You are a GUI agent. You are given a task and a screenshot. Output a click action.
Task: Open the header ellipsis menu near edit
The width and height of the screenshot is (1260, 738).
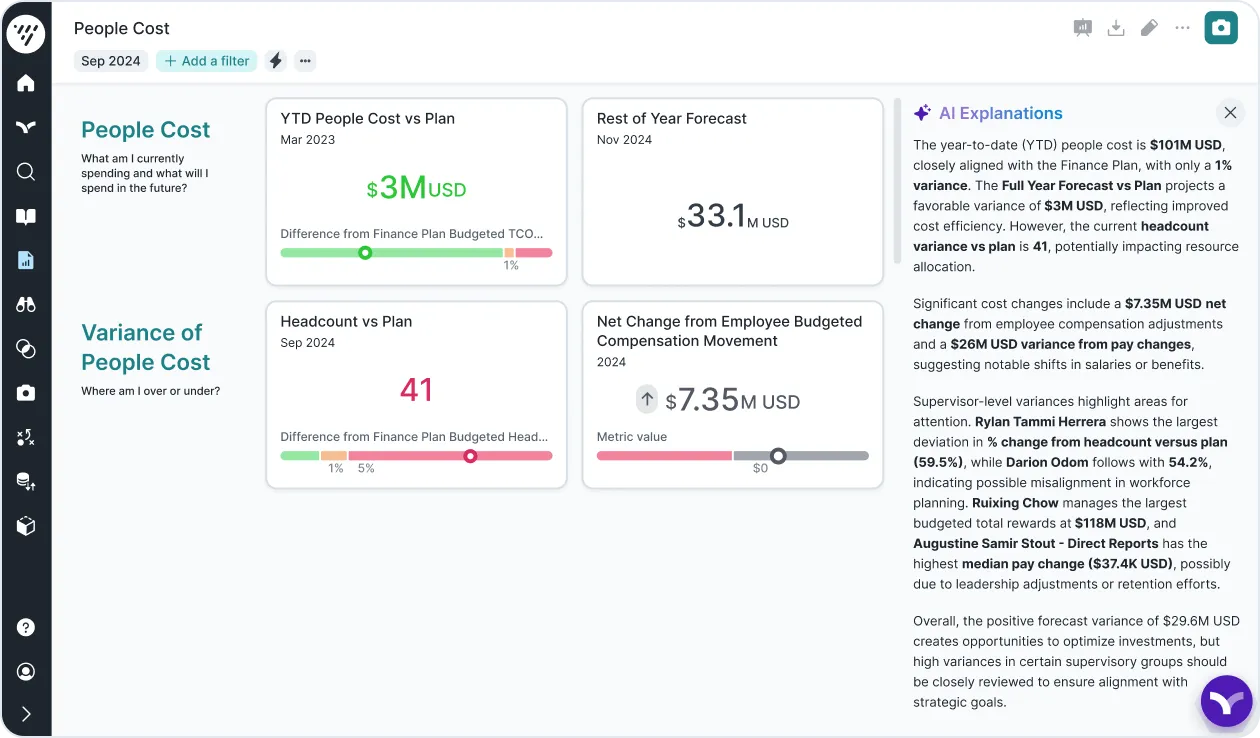tap(1182, 28)
